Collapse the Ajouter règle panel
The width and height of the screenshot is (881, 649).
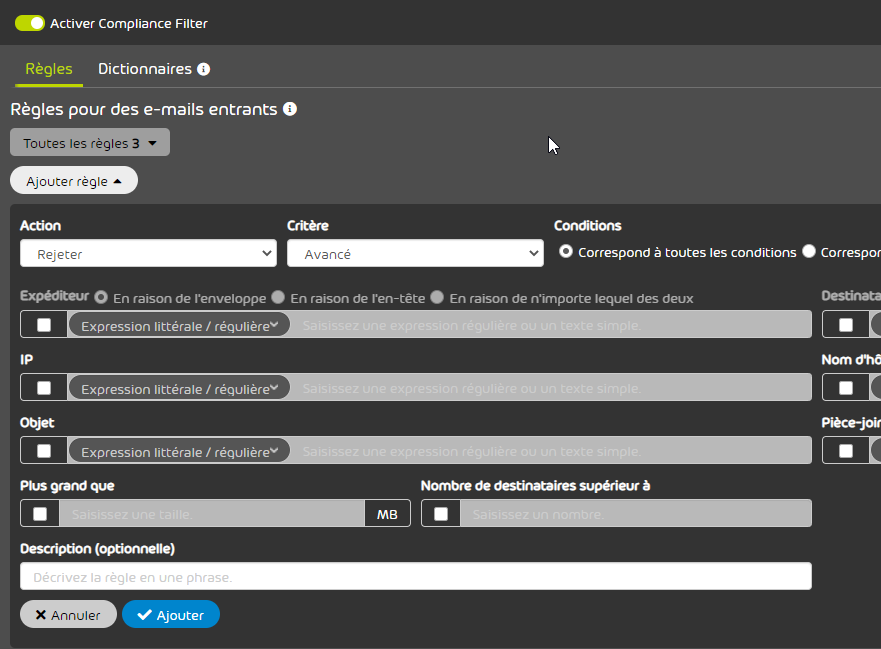pyautogui.click(x=74, y=180)
